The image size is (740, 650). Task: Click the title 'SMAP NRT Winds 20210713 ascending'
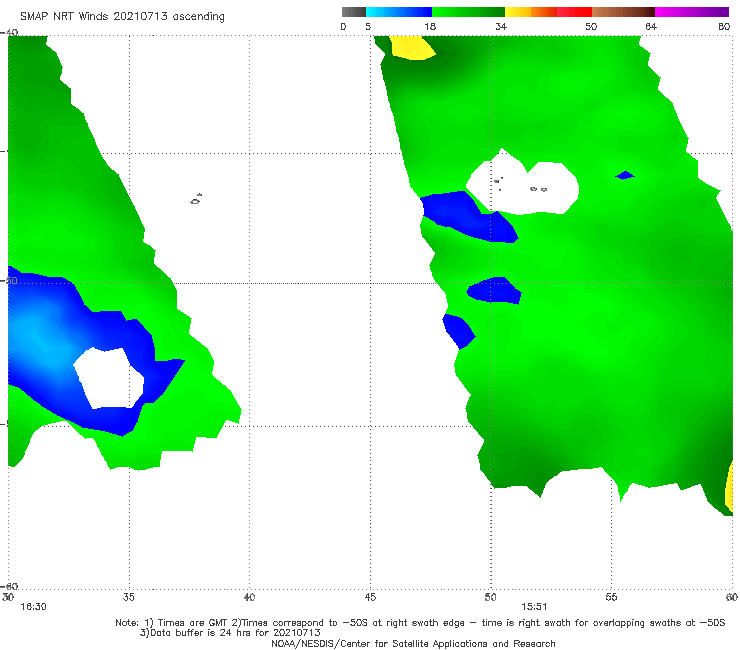coord(122,17)
